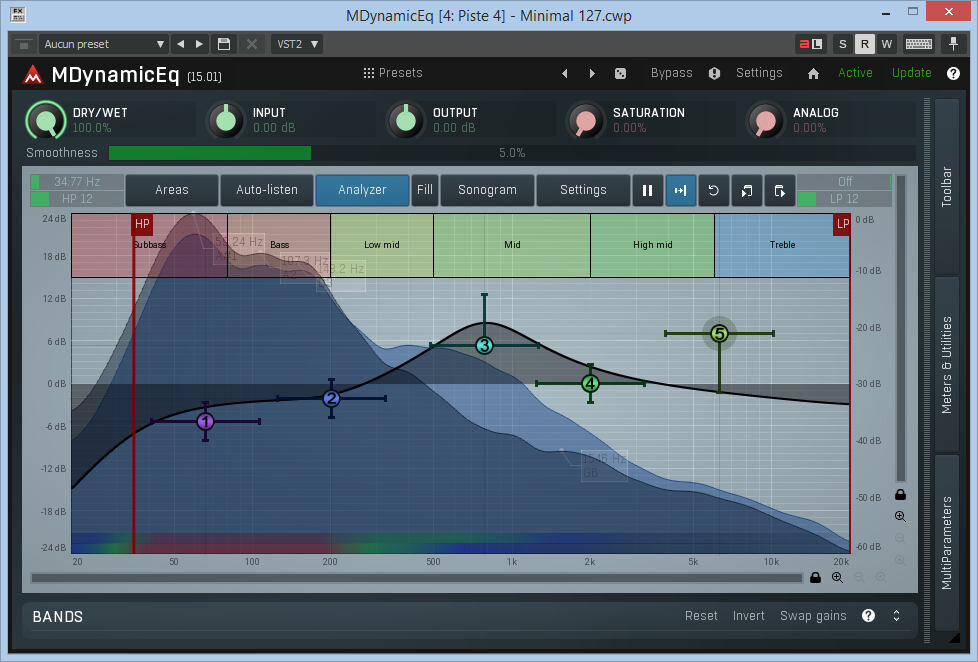Viewport: 978px width, 662px height.
Task: Go to the next host preset arrow
Action: pyautogui.click(x=199, y=44)
